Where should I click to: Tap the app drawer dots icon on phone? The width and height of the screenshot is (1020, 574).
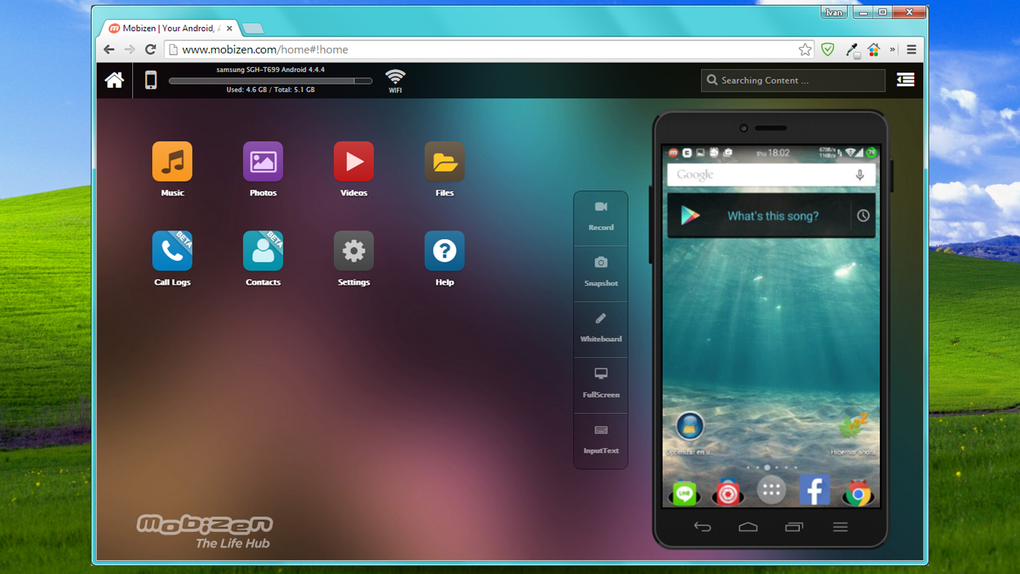771,490
